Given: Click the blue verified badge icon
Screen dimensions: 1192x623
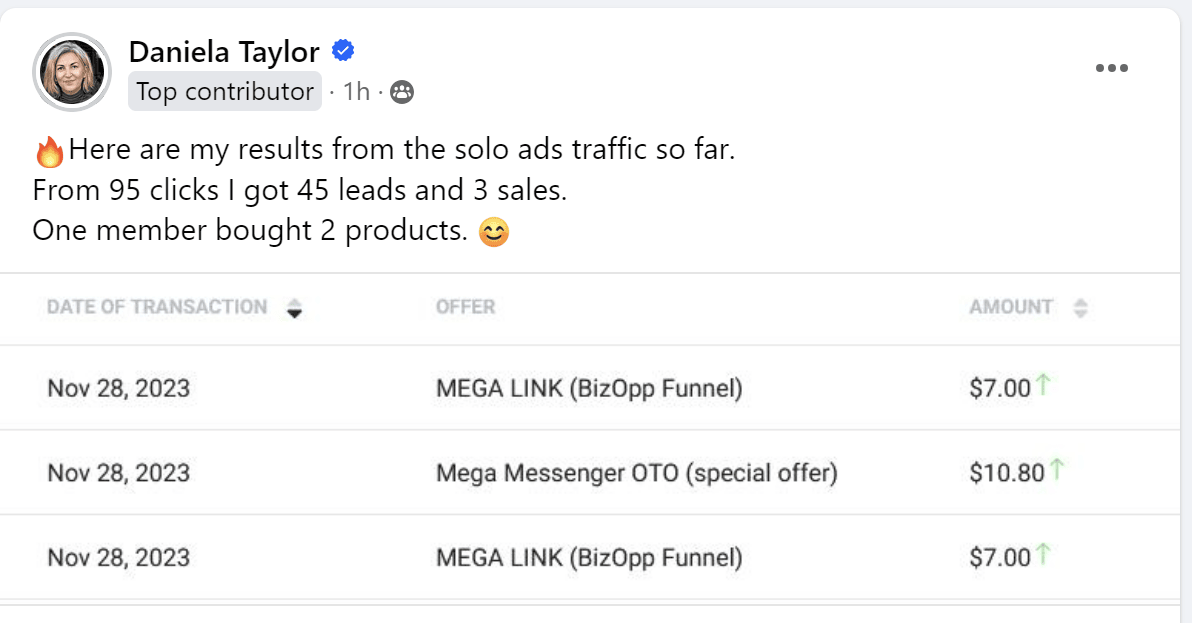Looking at the screenshot, I should [343, 51].
